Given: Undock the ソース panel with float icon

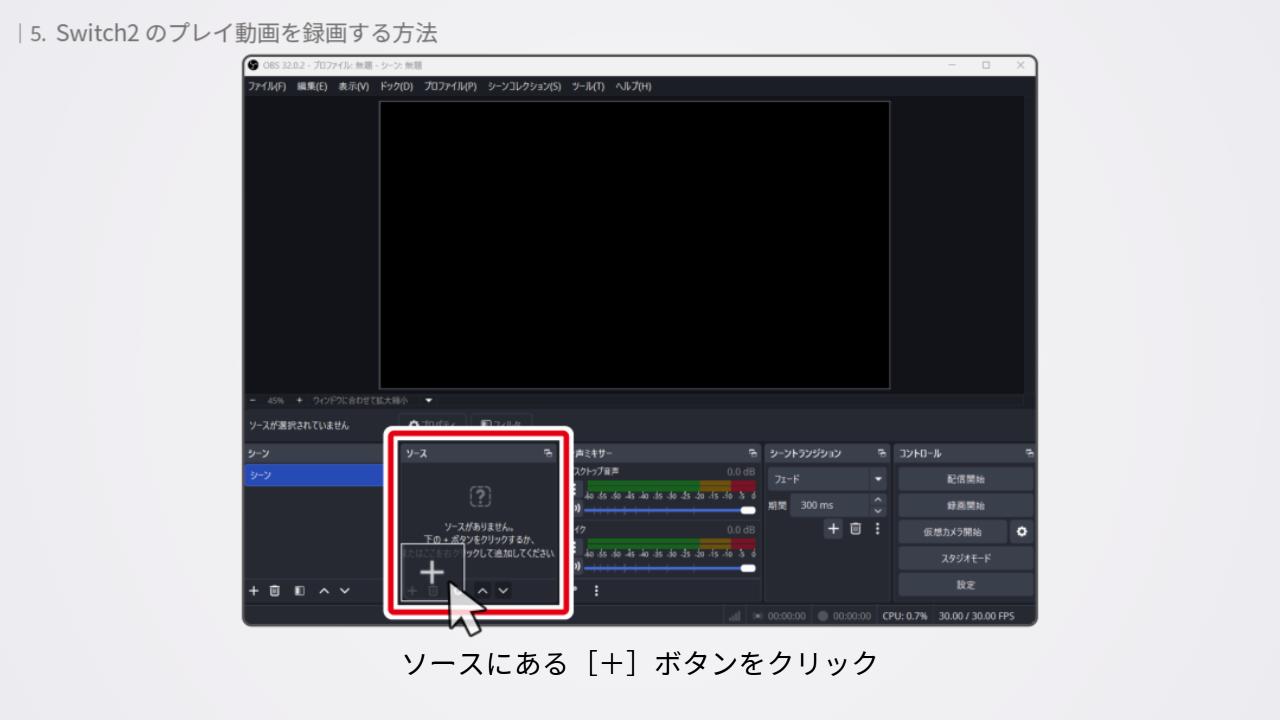Looking at the screenshot, I should click(548, 454).
